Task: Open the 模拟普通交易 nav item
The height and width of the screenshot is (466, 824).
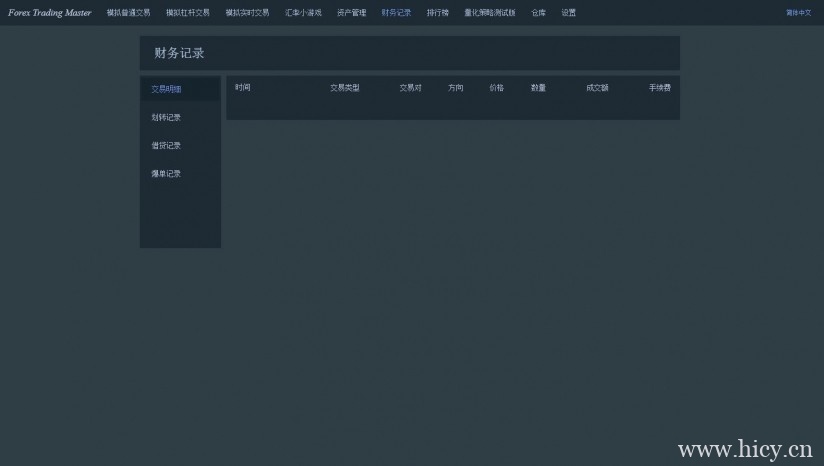Action: 128,13
